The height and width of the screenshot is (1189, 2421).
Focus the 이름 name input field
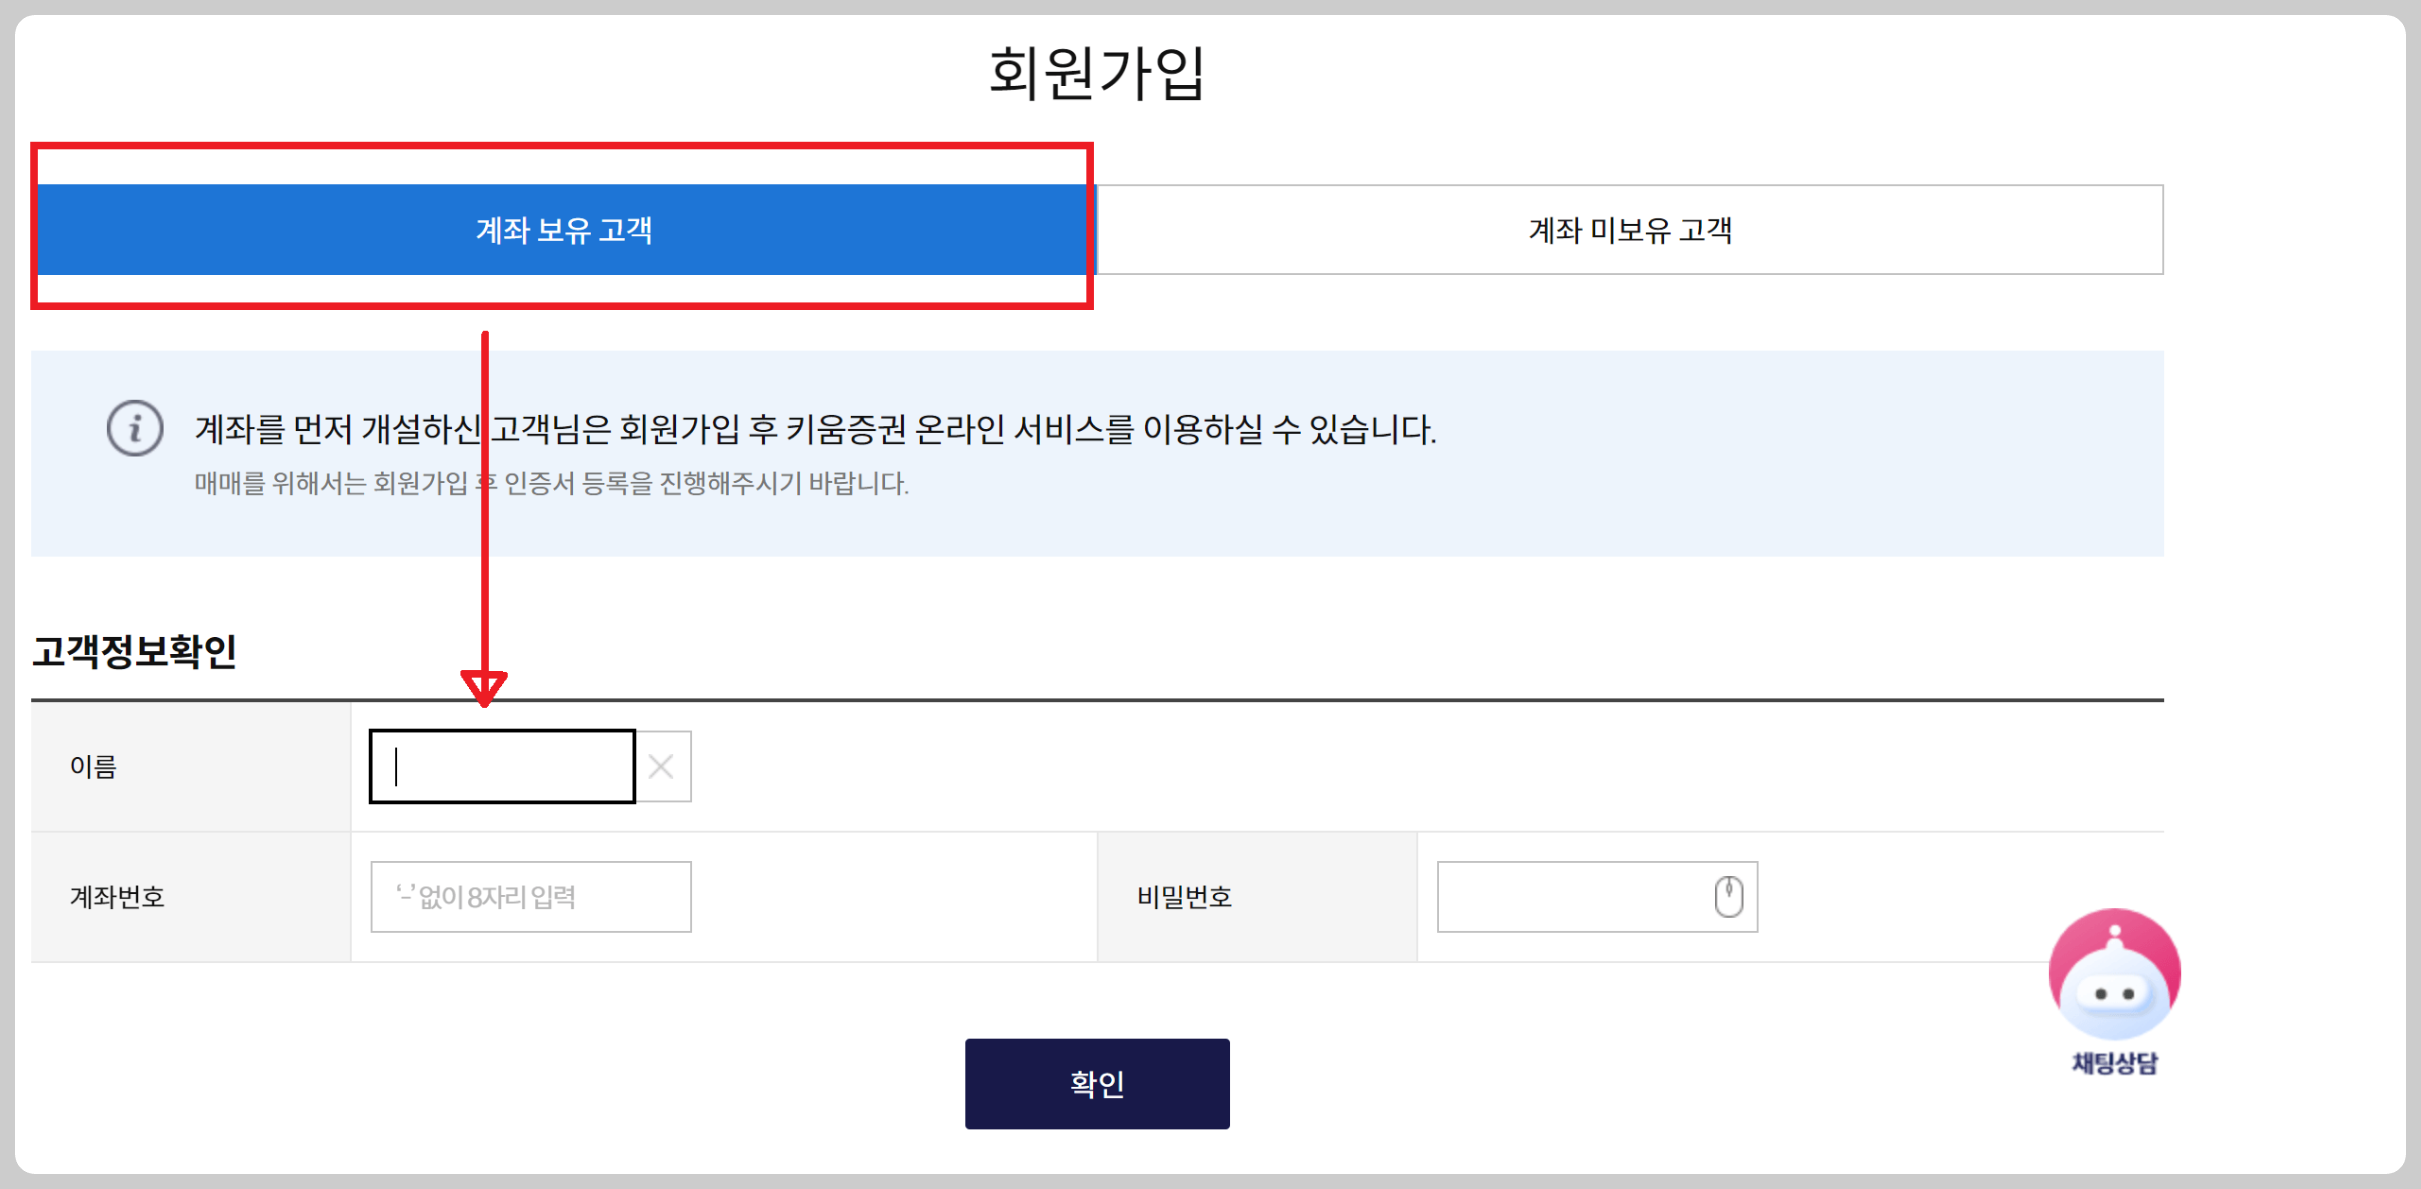pyautogui.click(x=500, y=766)
